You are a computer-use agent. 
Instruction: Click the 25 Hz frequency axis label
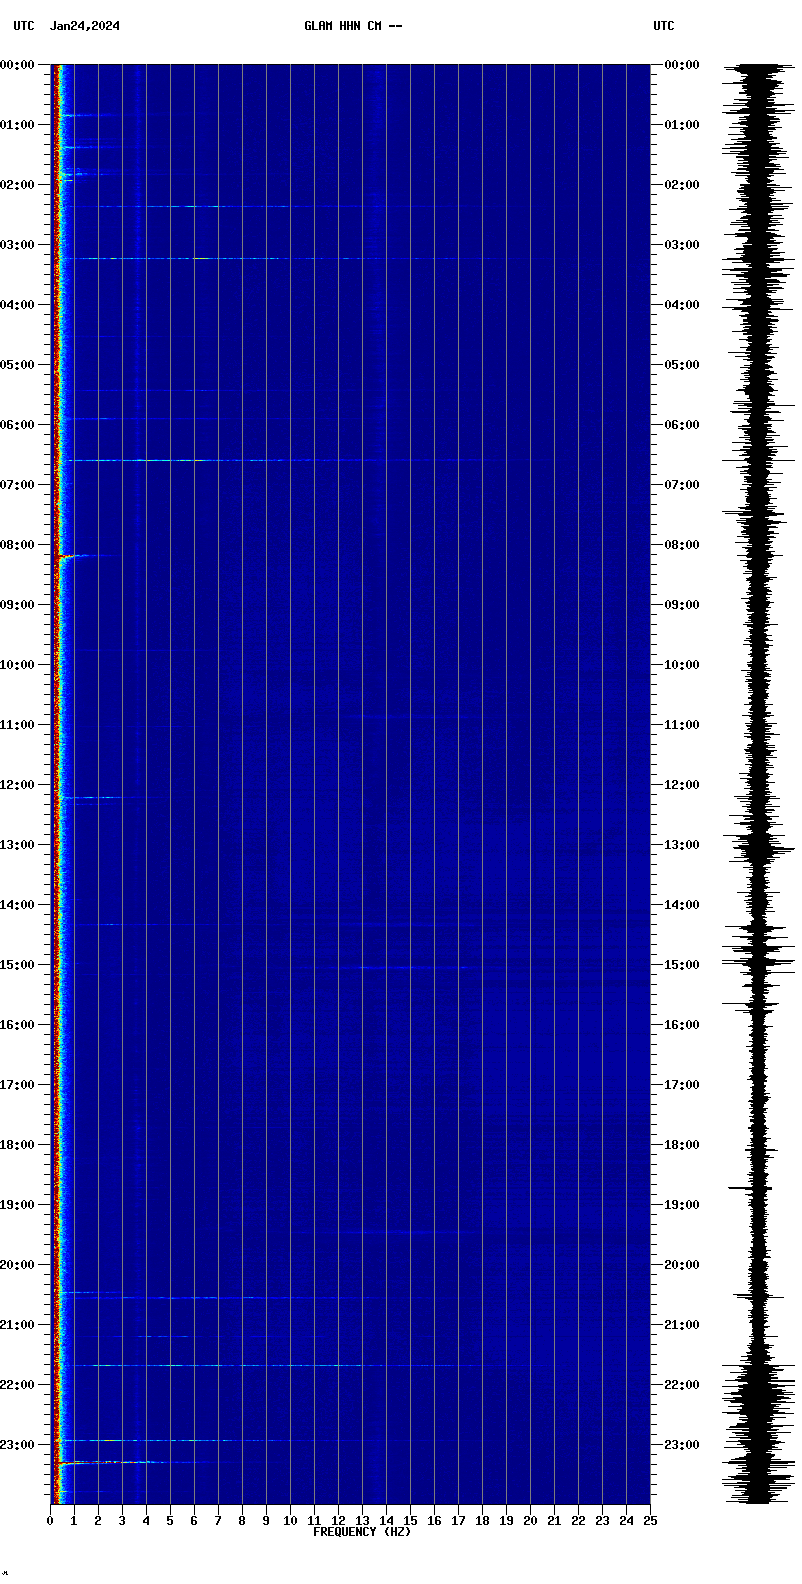[650, 1521]
